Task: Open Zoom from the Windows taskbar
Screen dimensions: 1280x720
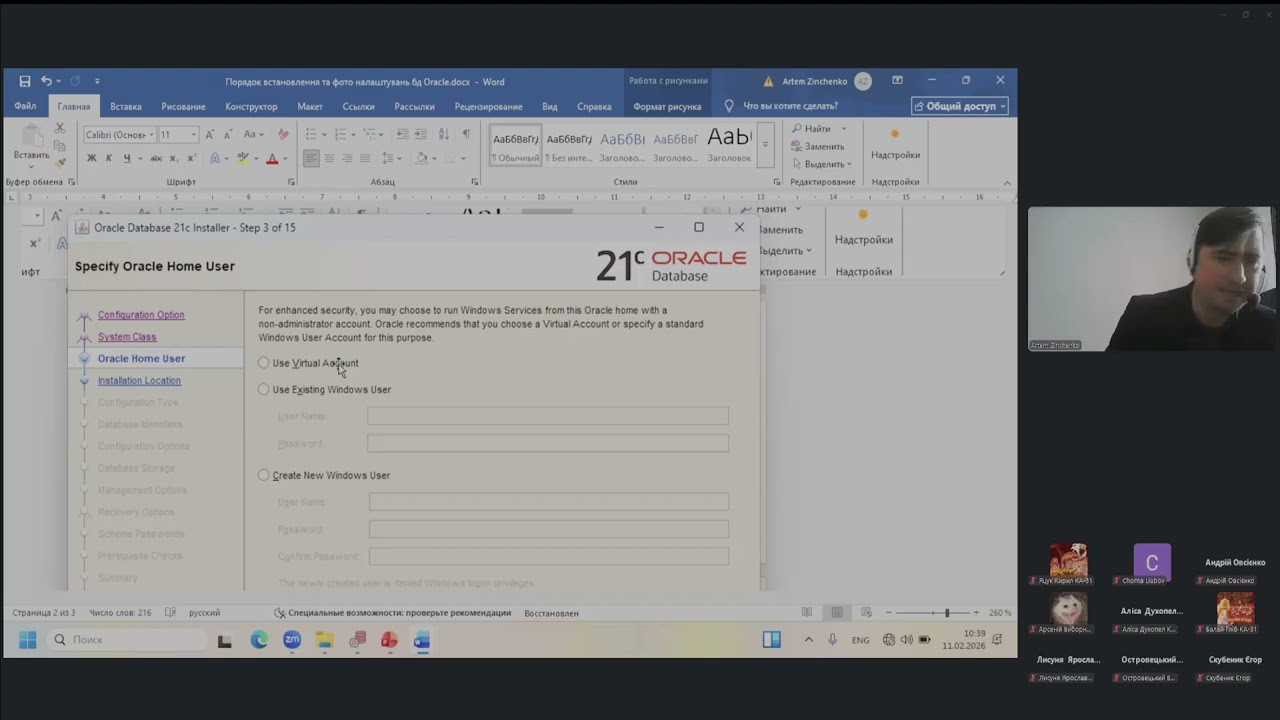Action: [292, 640]
